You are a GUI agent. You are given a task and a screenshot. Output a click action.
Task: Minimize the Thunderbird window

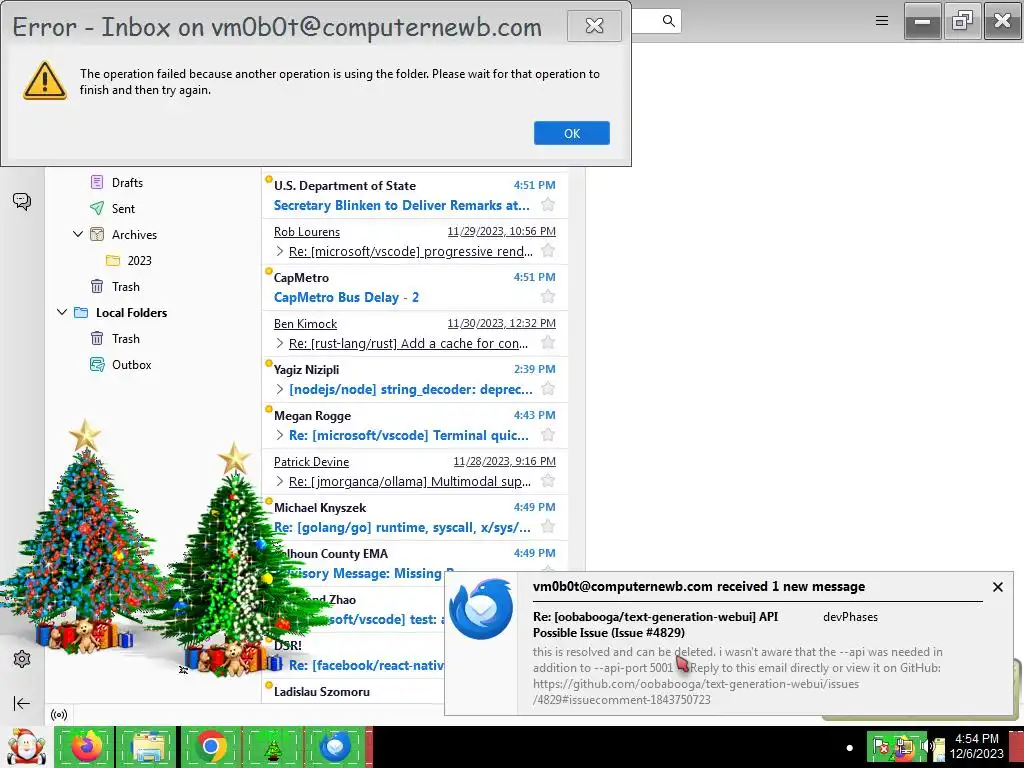pyautogui.click(x=922, y=21)
